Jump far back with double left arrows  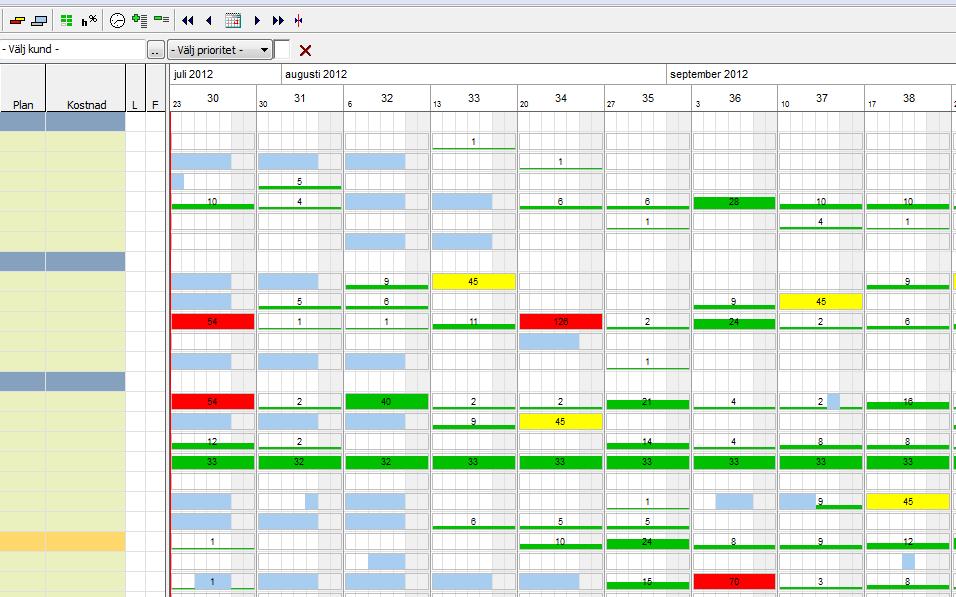point(188,21)
